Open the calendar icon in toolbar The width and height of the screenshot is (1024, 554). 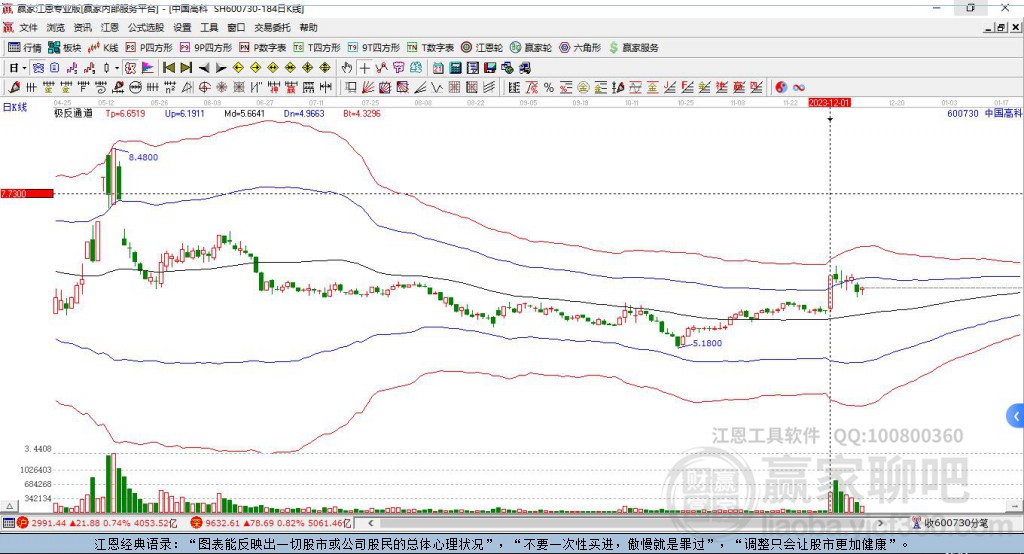point(438,68)
